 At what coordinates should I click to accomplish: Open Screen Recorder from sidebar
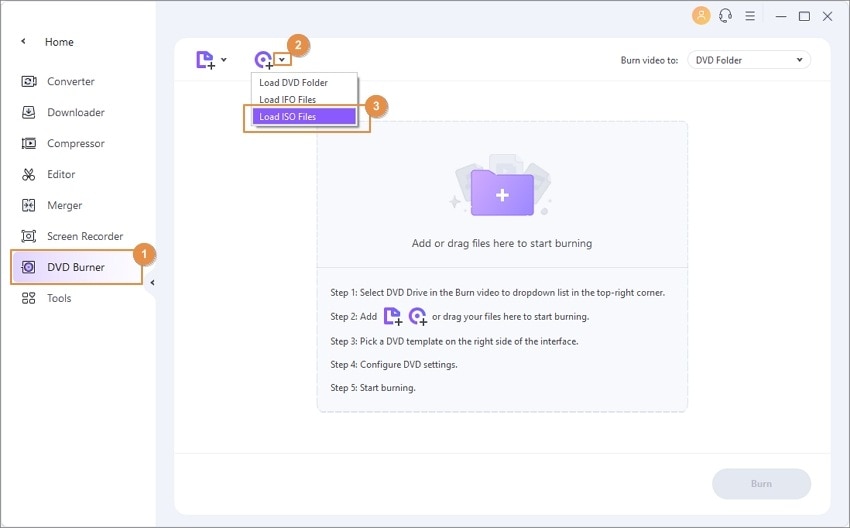click(72, 236)
